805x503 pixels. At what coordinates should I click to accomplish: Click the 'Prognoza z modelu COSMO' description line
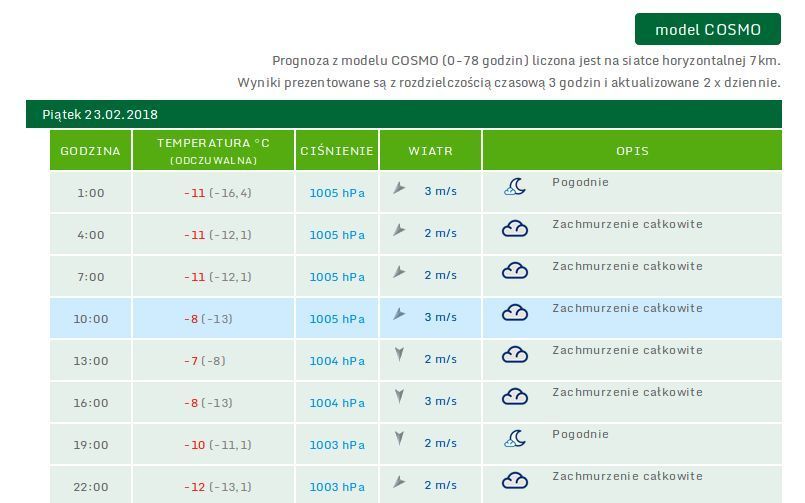526,61
